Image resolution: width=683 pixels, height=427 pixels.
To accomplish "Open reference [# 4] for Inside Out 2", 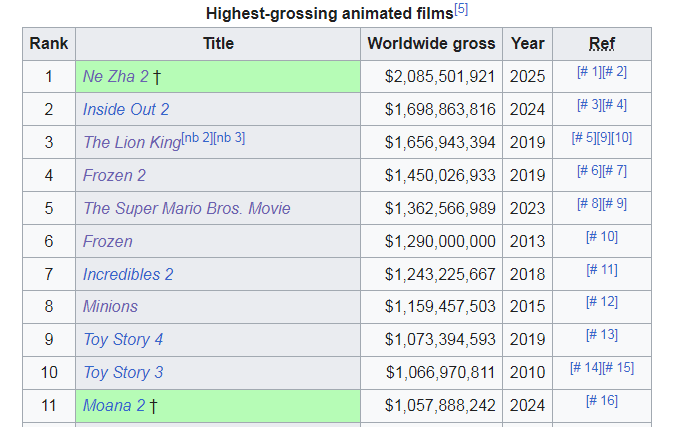I will [x=614, y=104].
